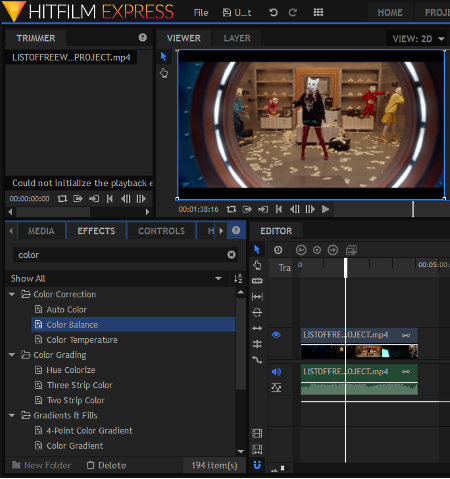Step forward one frame in Viewer
This screenshot has height=479, width=450.
pos(310,209)
